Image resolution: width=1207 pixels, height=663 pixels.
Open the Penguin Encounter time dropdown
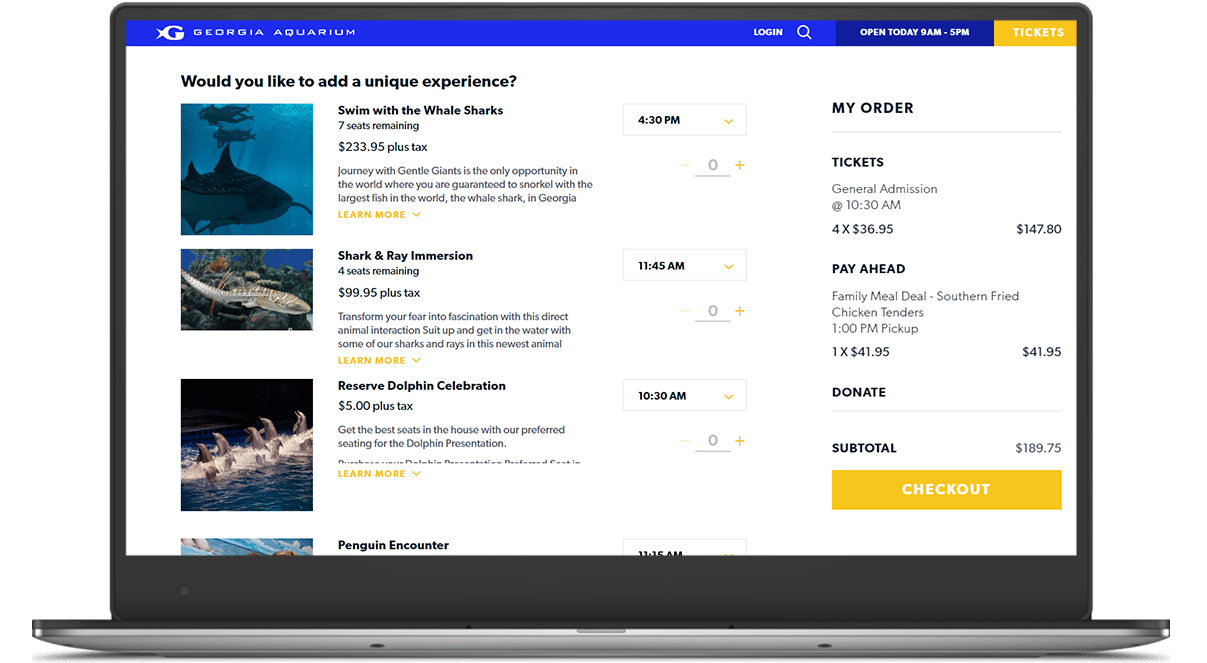[684, 549]
